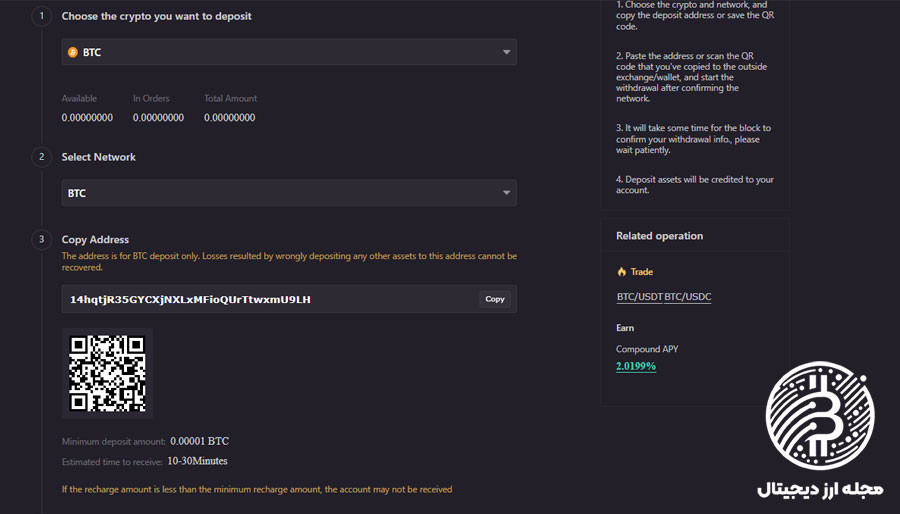The width and height of the screenshot is (900, 514).
Task: Click the circular Bitcoin magazine logo
Action: coord(819,416)
